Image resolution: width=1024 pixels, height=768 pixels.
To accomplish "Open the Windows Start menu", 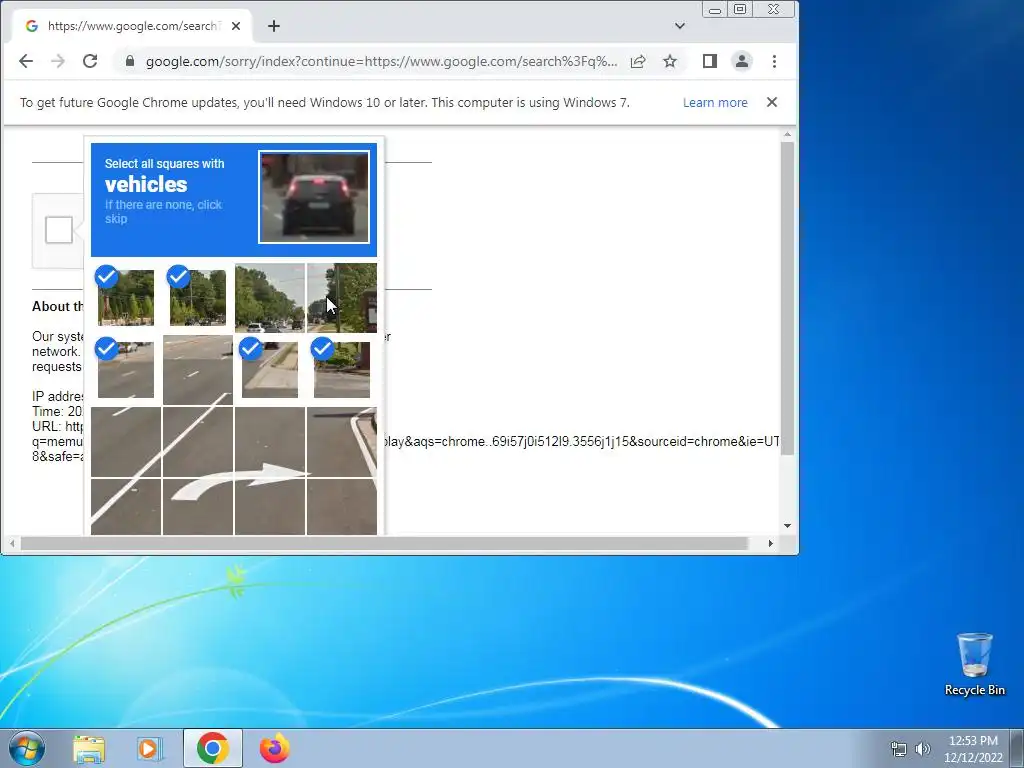I will click(27, 748).
